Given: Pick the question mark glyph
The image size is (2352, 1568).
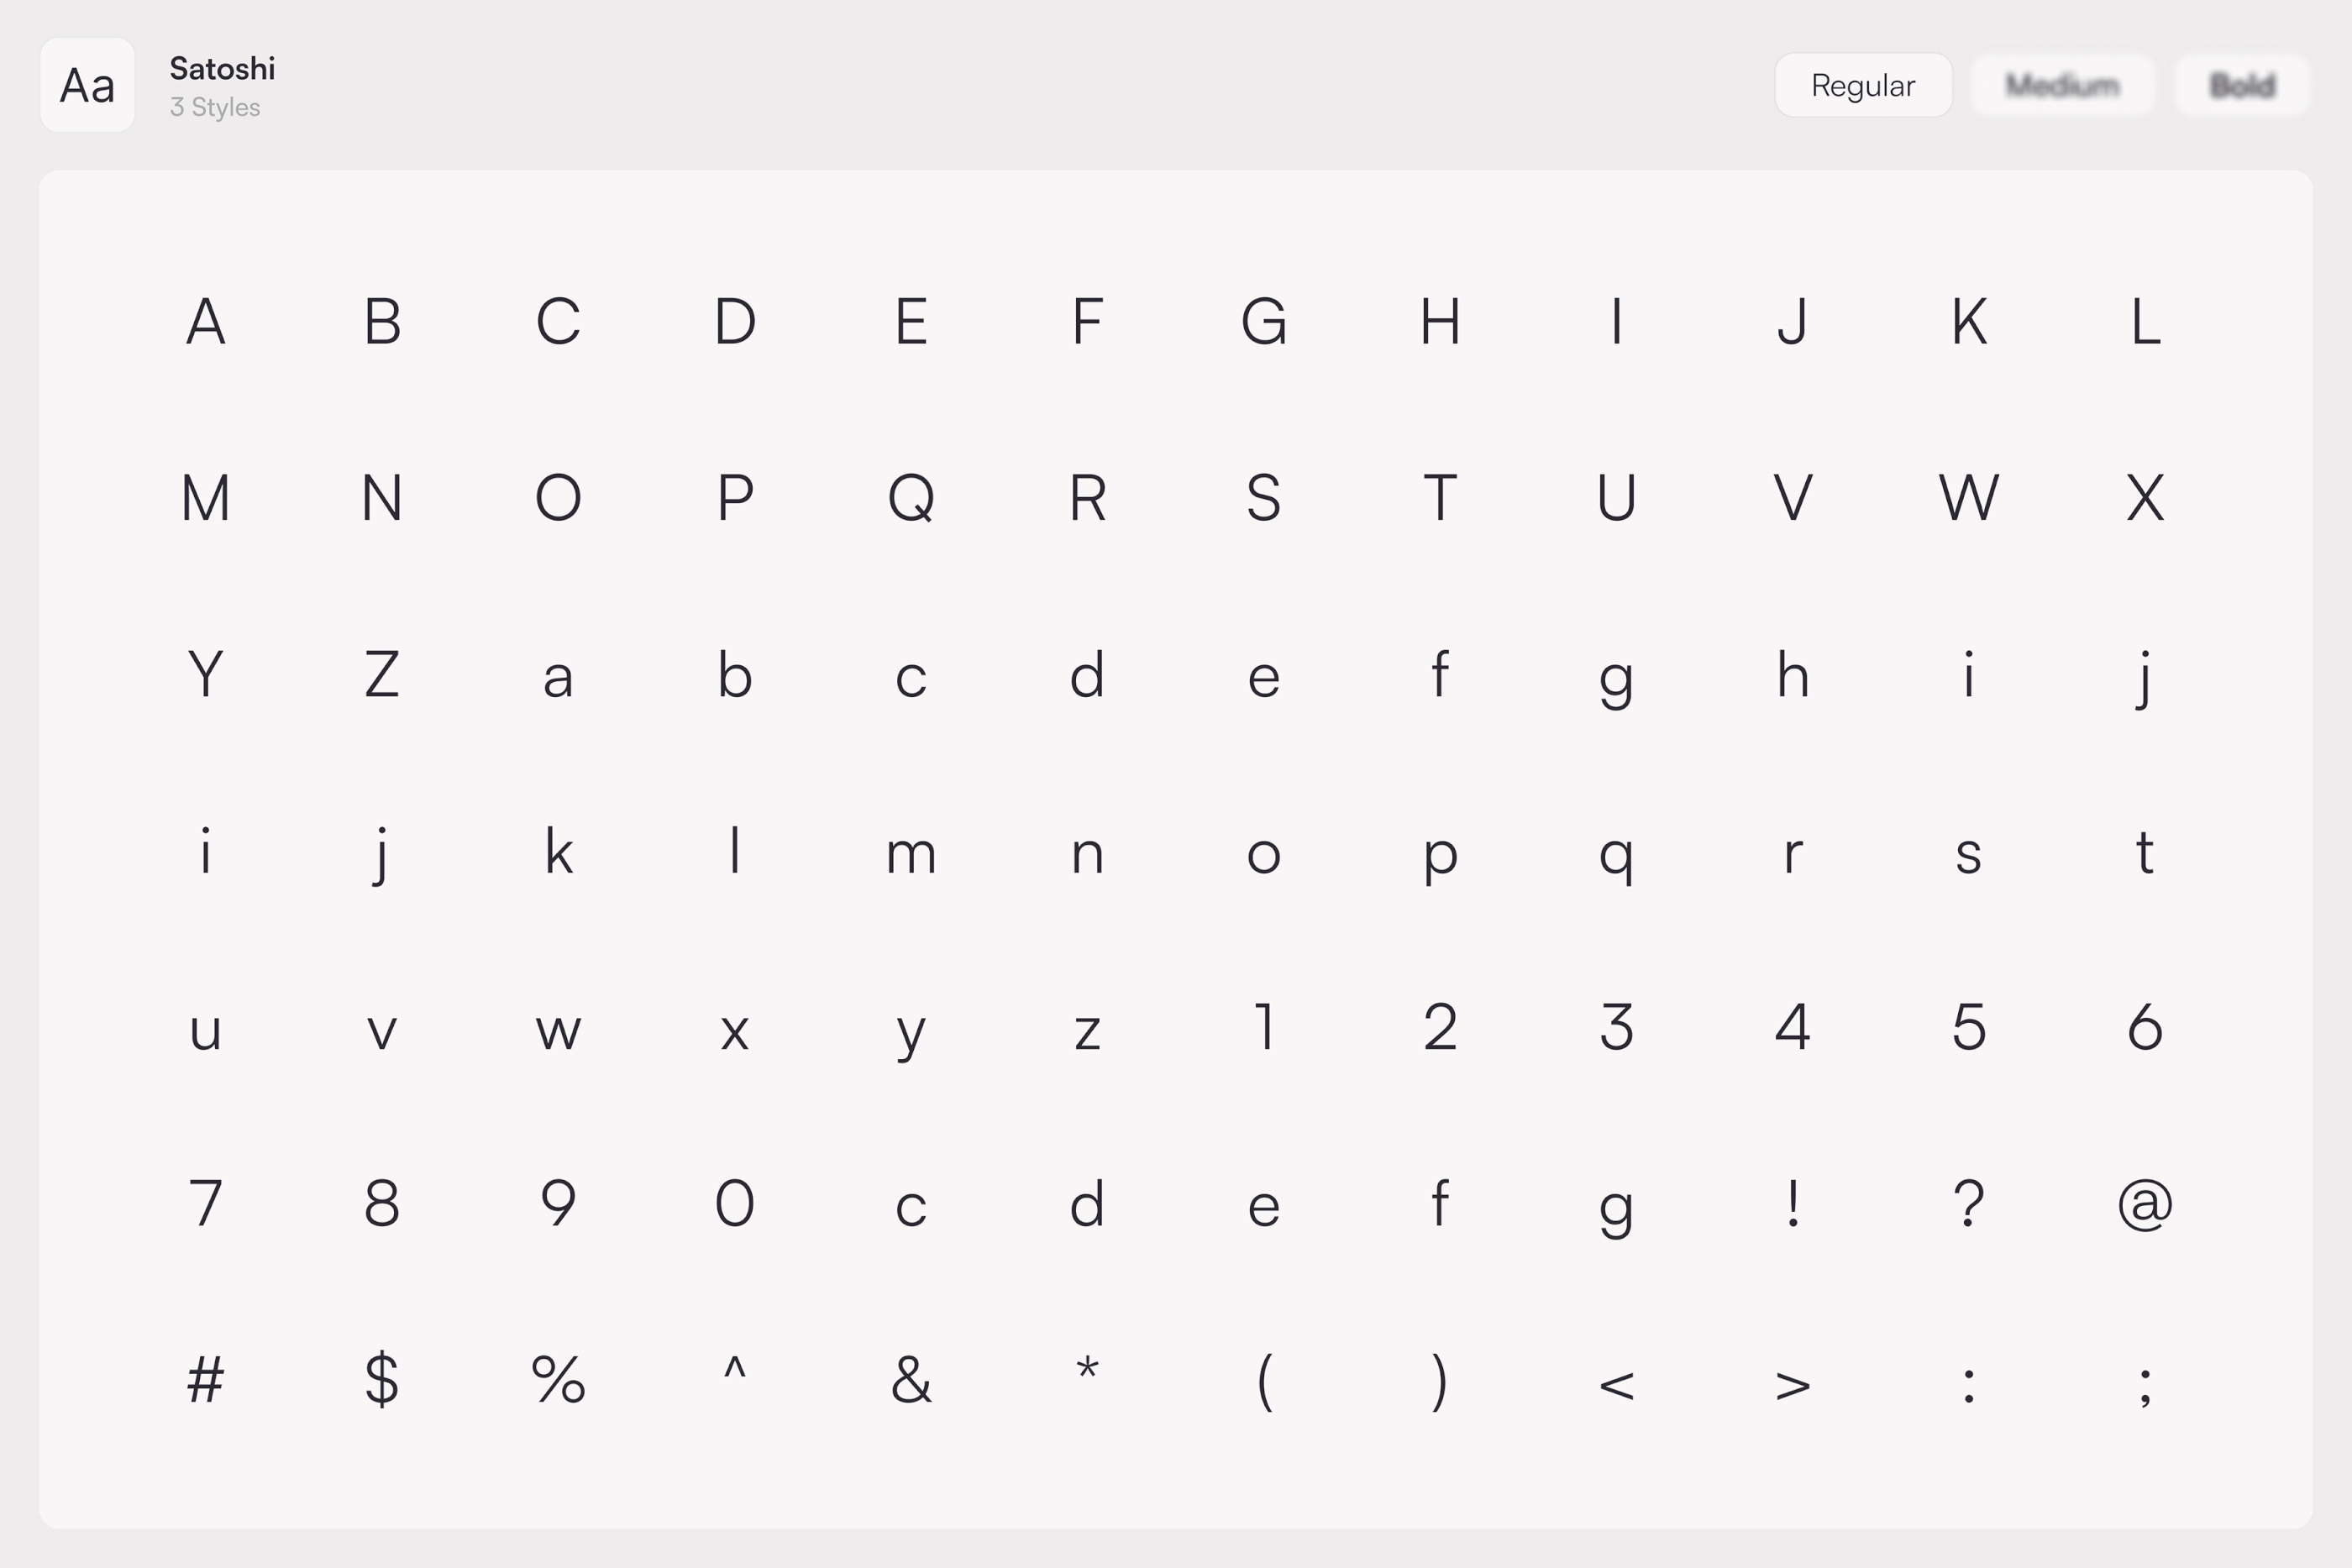Looking at the screenshot, I should (1968, 1204).
